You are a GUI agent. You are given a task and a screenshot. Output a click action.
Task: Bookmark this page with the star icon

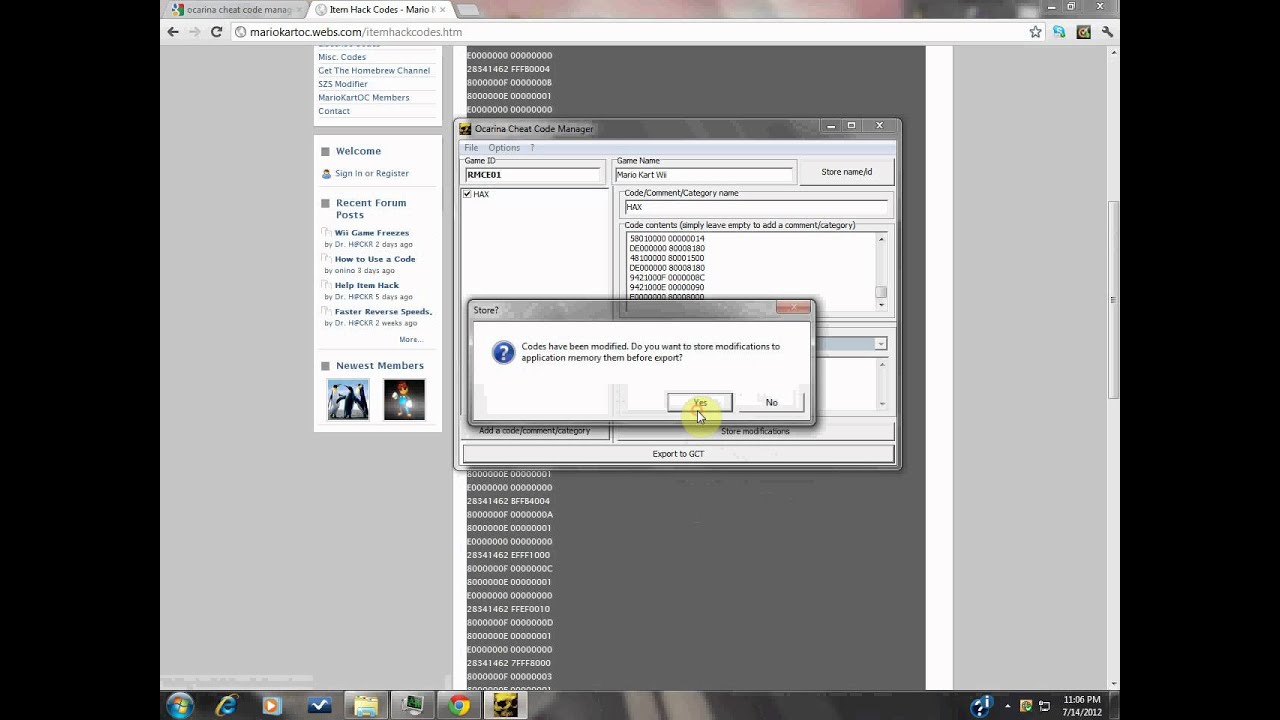[1036, 32]
